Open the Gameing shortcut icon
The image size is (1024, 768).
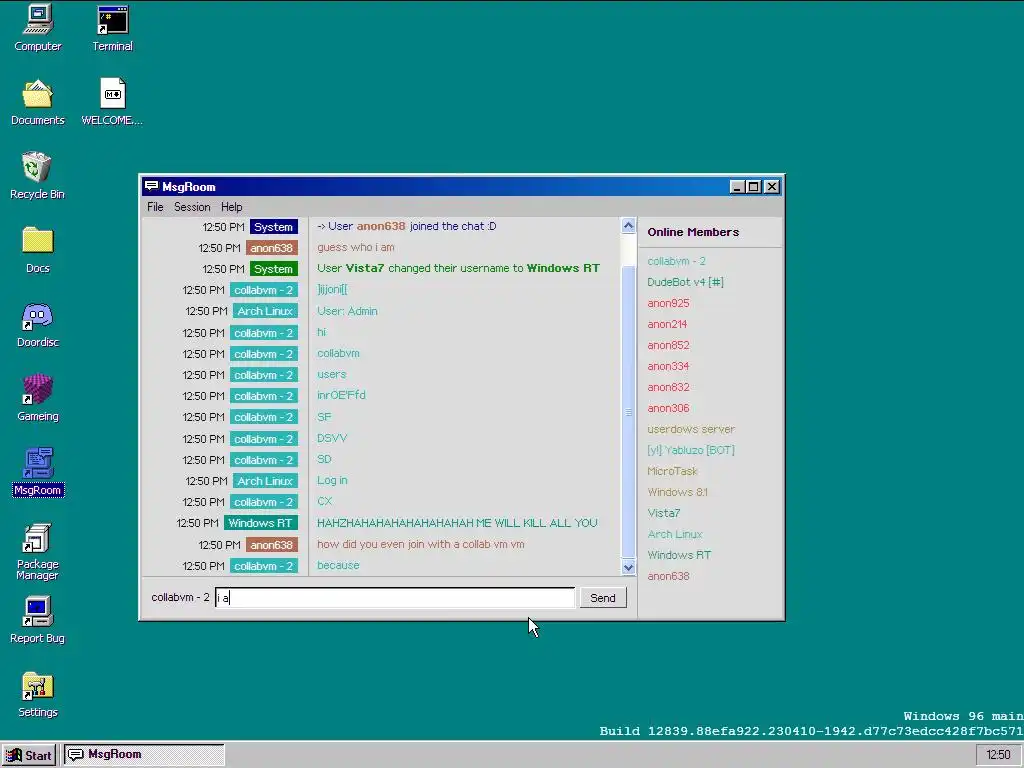point(37,398)
